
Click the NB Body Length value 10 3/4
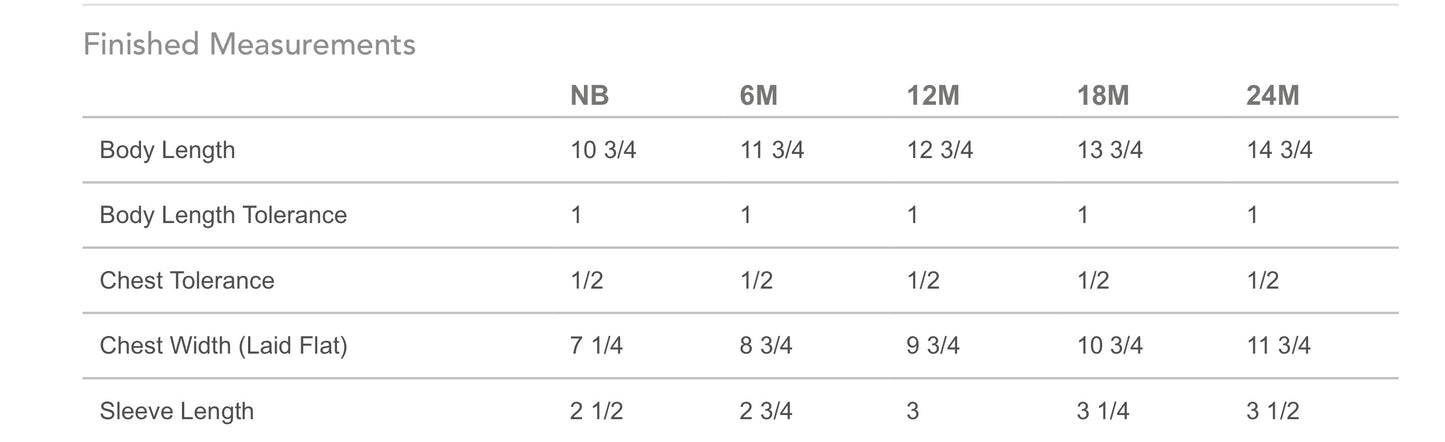point(603,150)
